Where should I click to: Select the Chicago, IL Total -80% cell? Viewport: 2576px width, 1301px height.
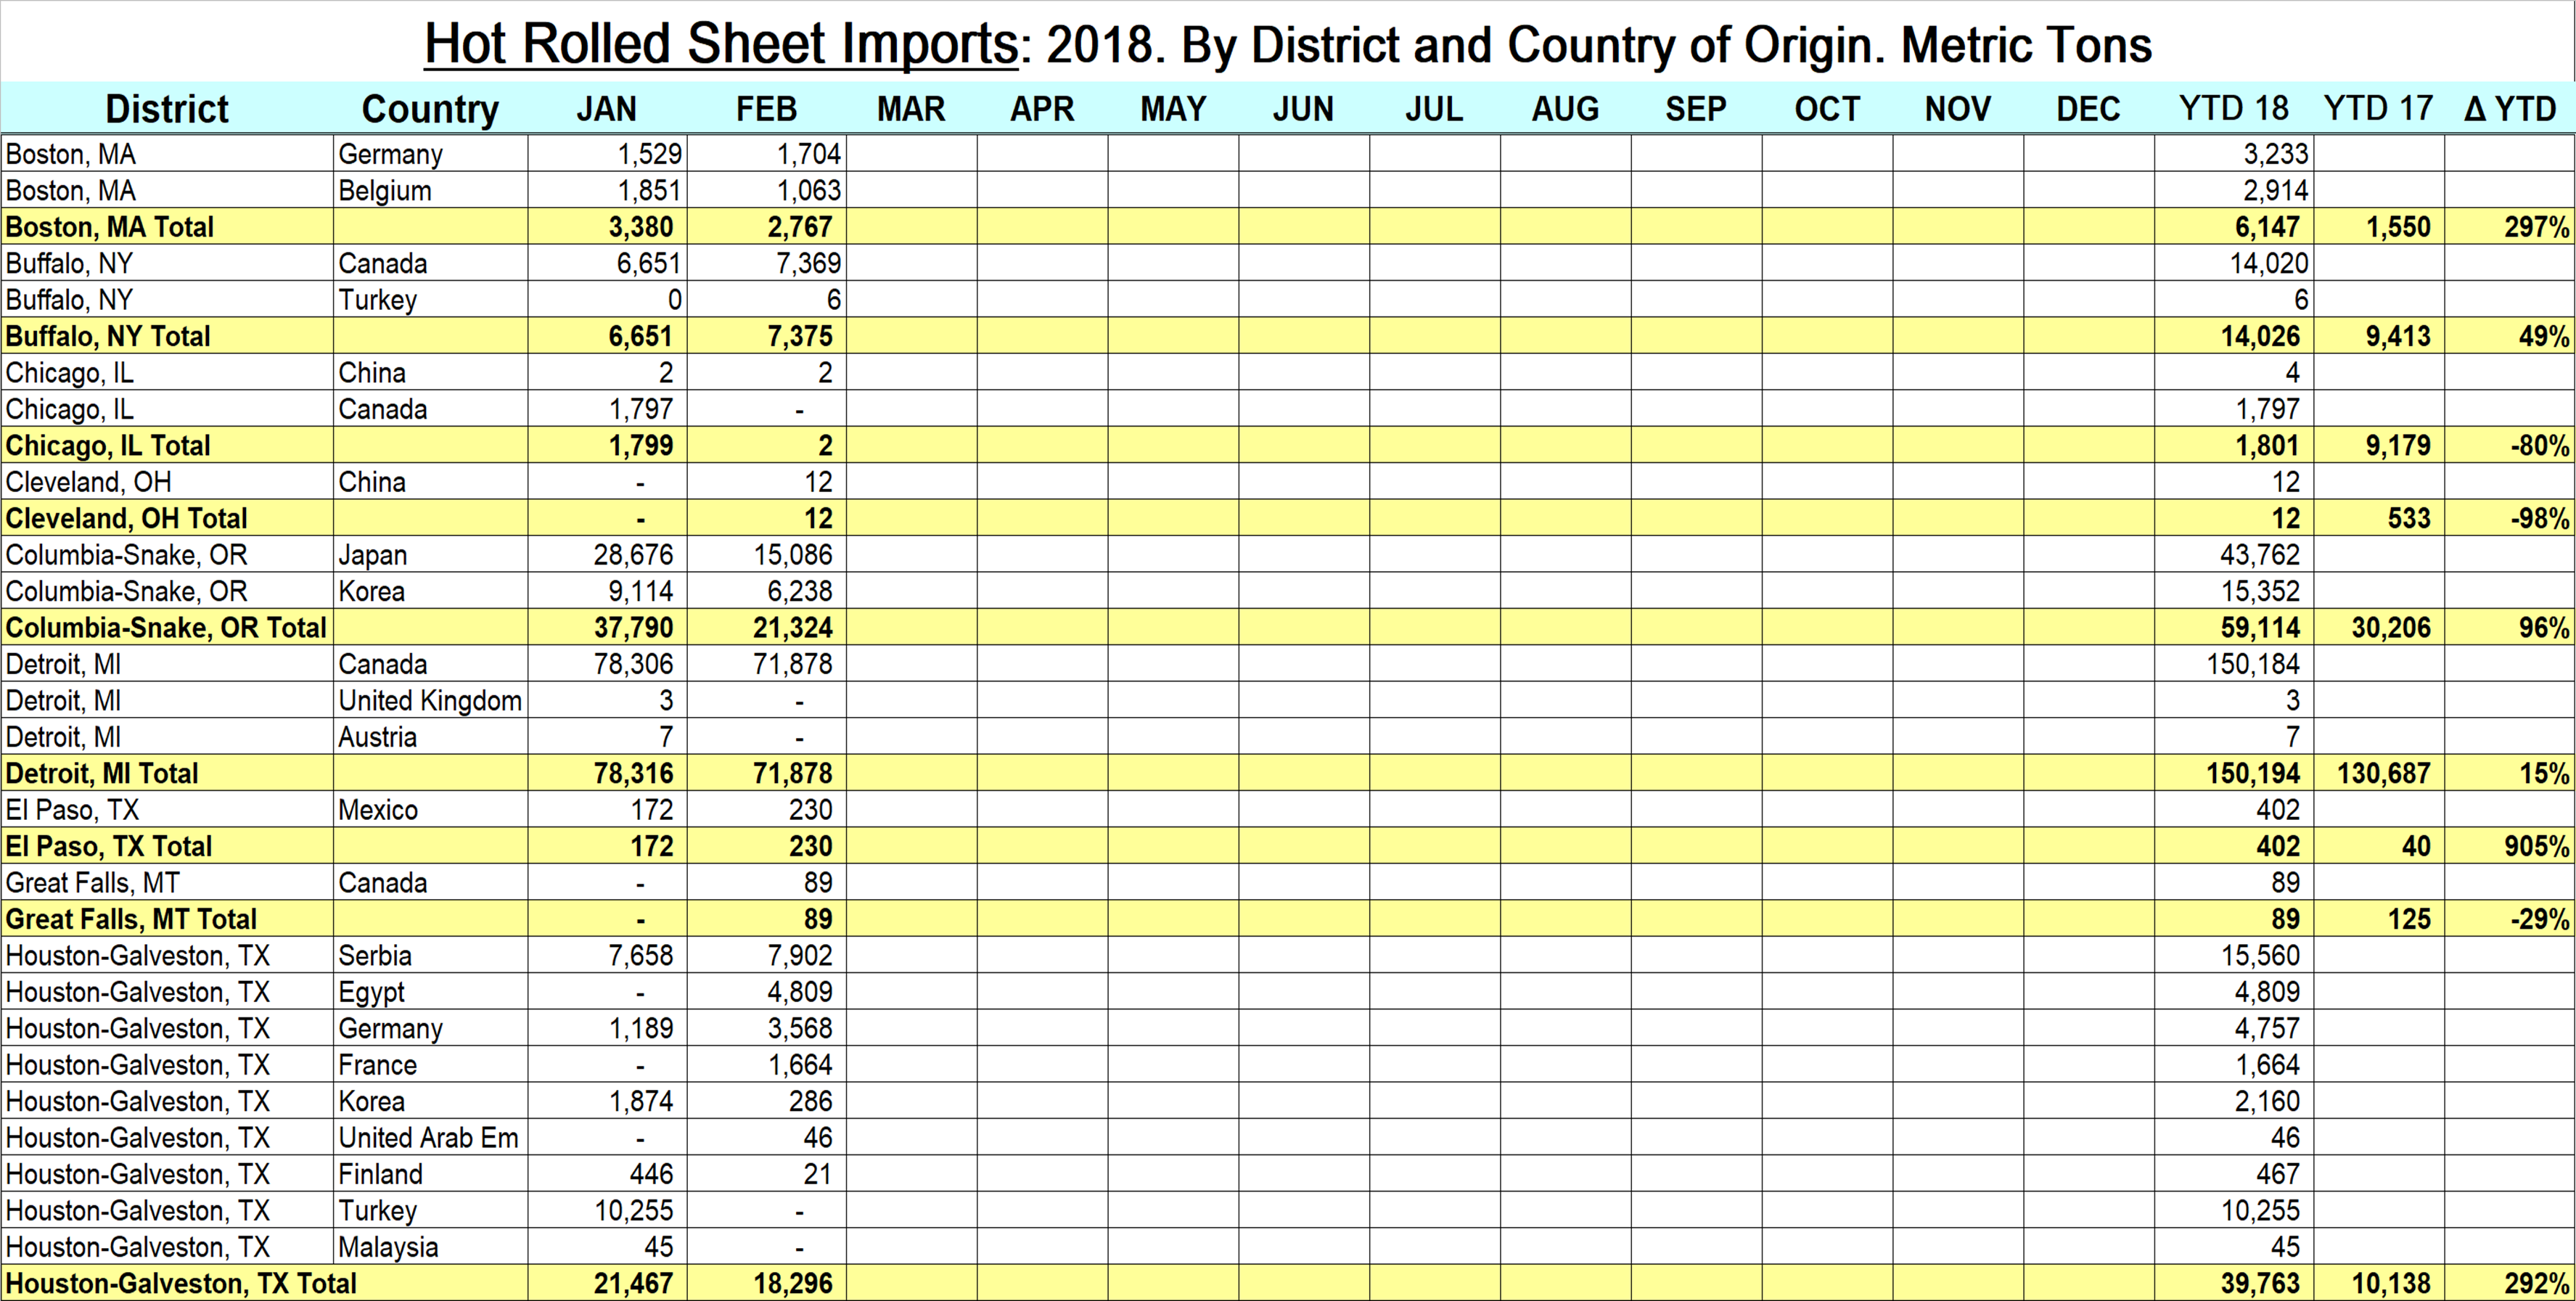click(x=2539, y=445)
